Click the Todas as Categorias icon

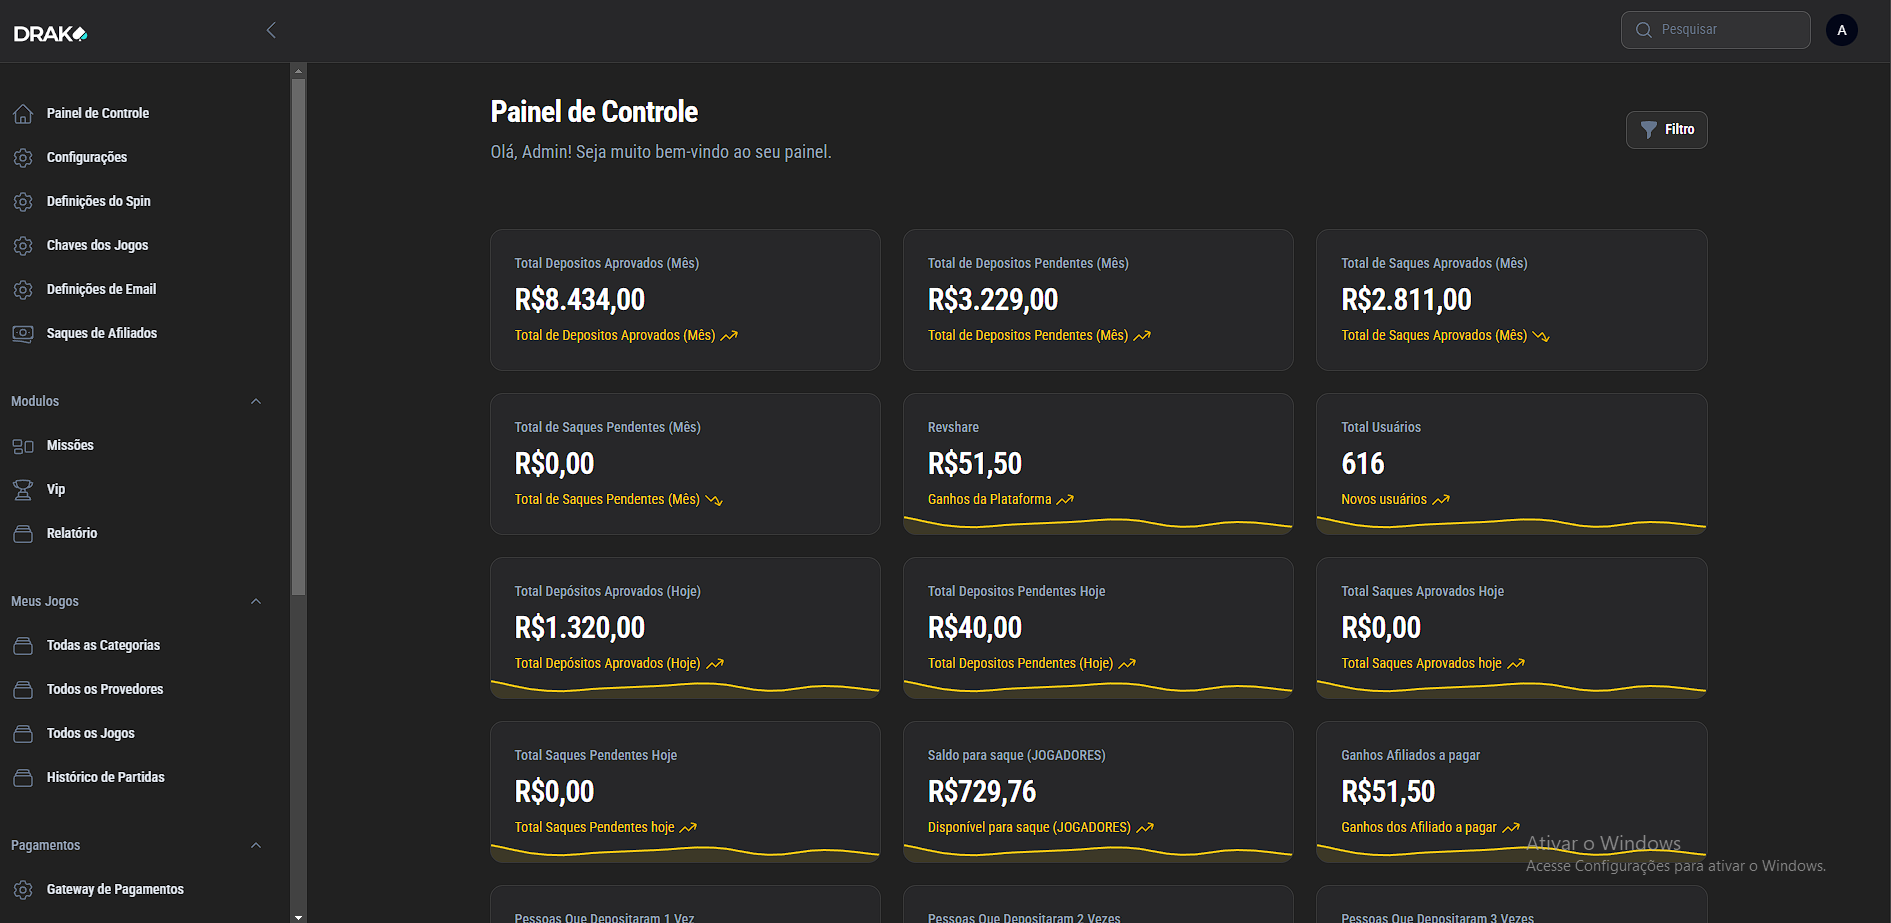(23, 646)
